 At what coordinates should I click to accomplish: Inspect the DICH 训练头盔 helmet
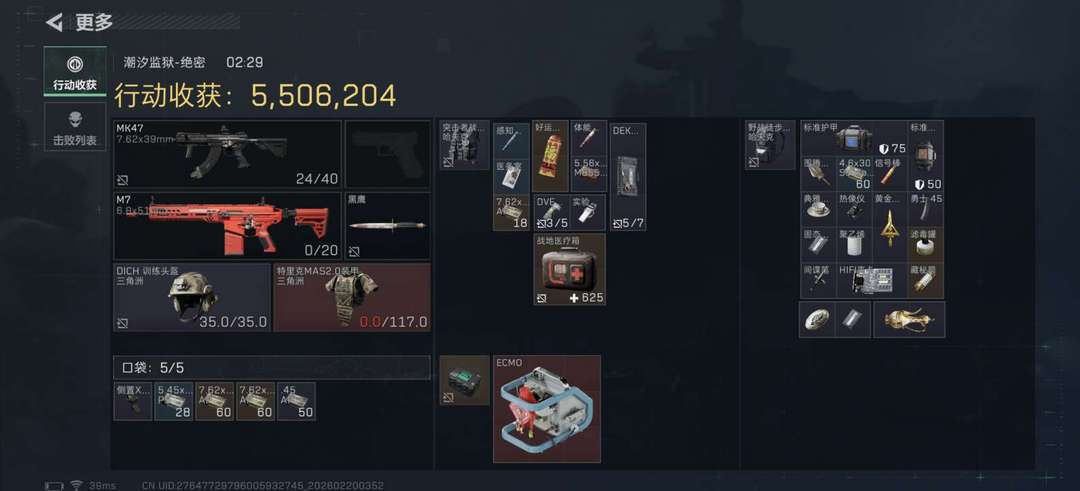pos(192,297)
